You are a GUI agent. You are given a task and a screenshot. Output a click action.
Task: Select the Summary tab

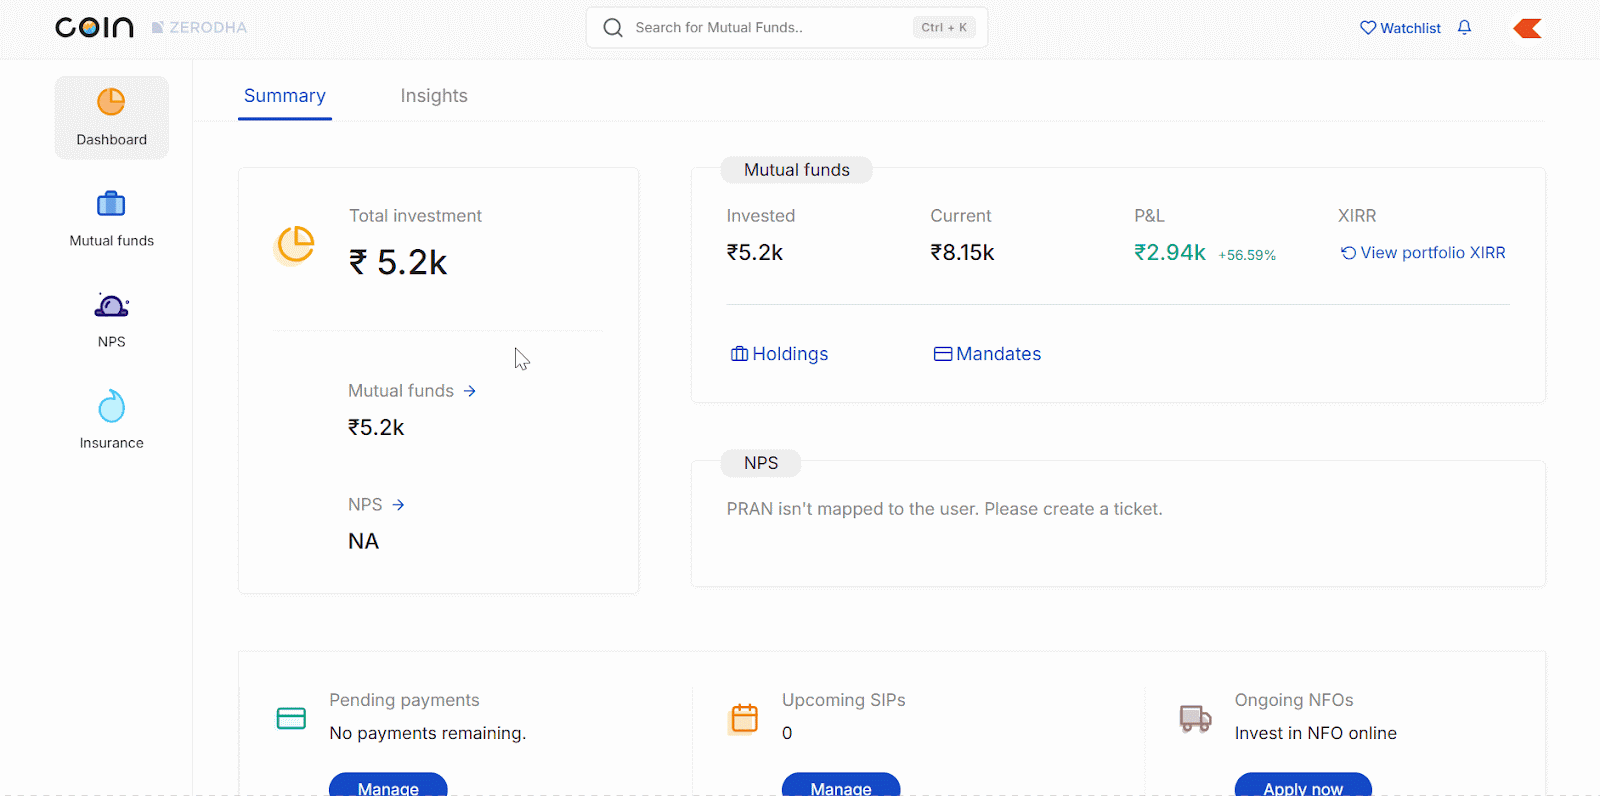coord(285,96)
